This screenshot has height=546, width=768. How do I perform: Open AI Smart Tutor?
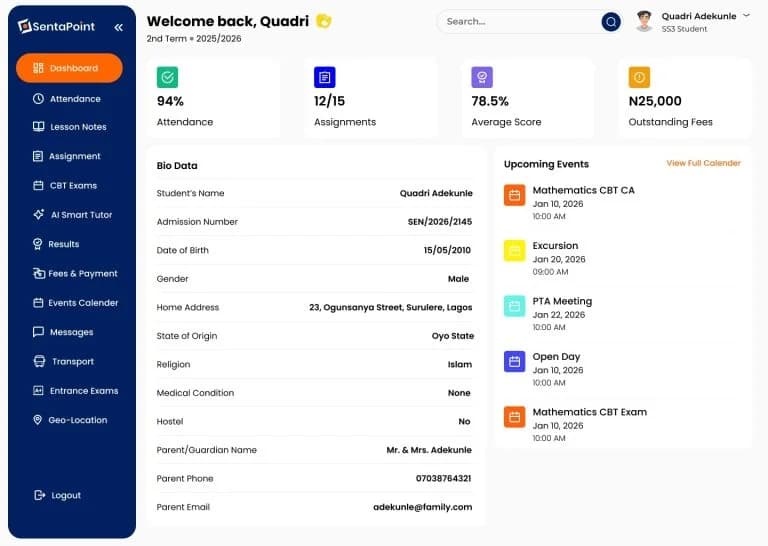[72, 214]
